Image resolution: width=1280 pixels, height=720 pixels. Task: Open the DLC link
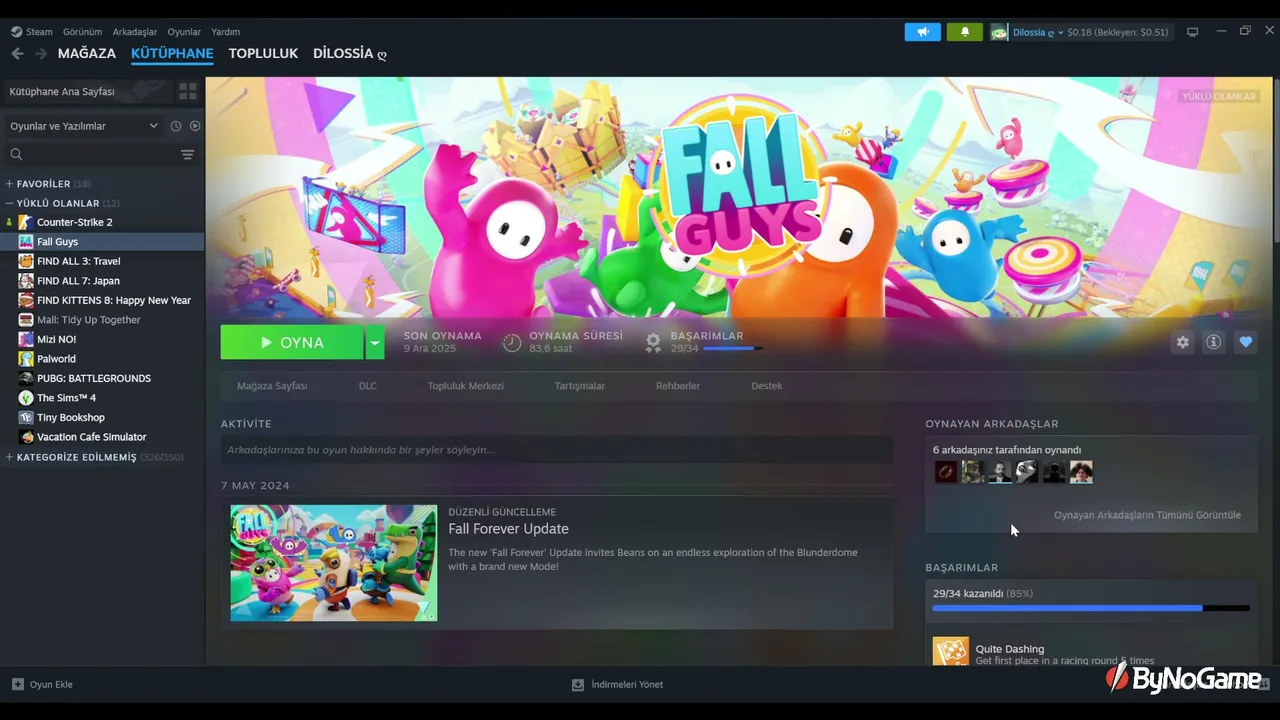[x=368, y=386]
